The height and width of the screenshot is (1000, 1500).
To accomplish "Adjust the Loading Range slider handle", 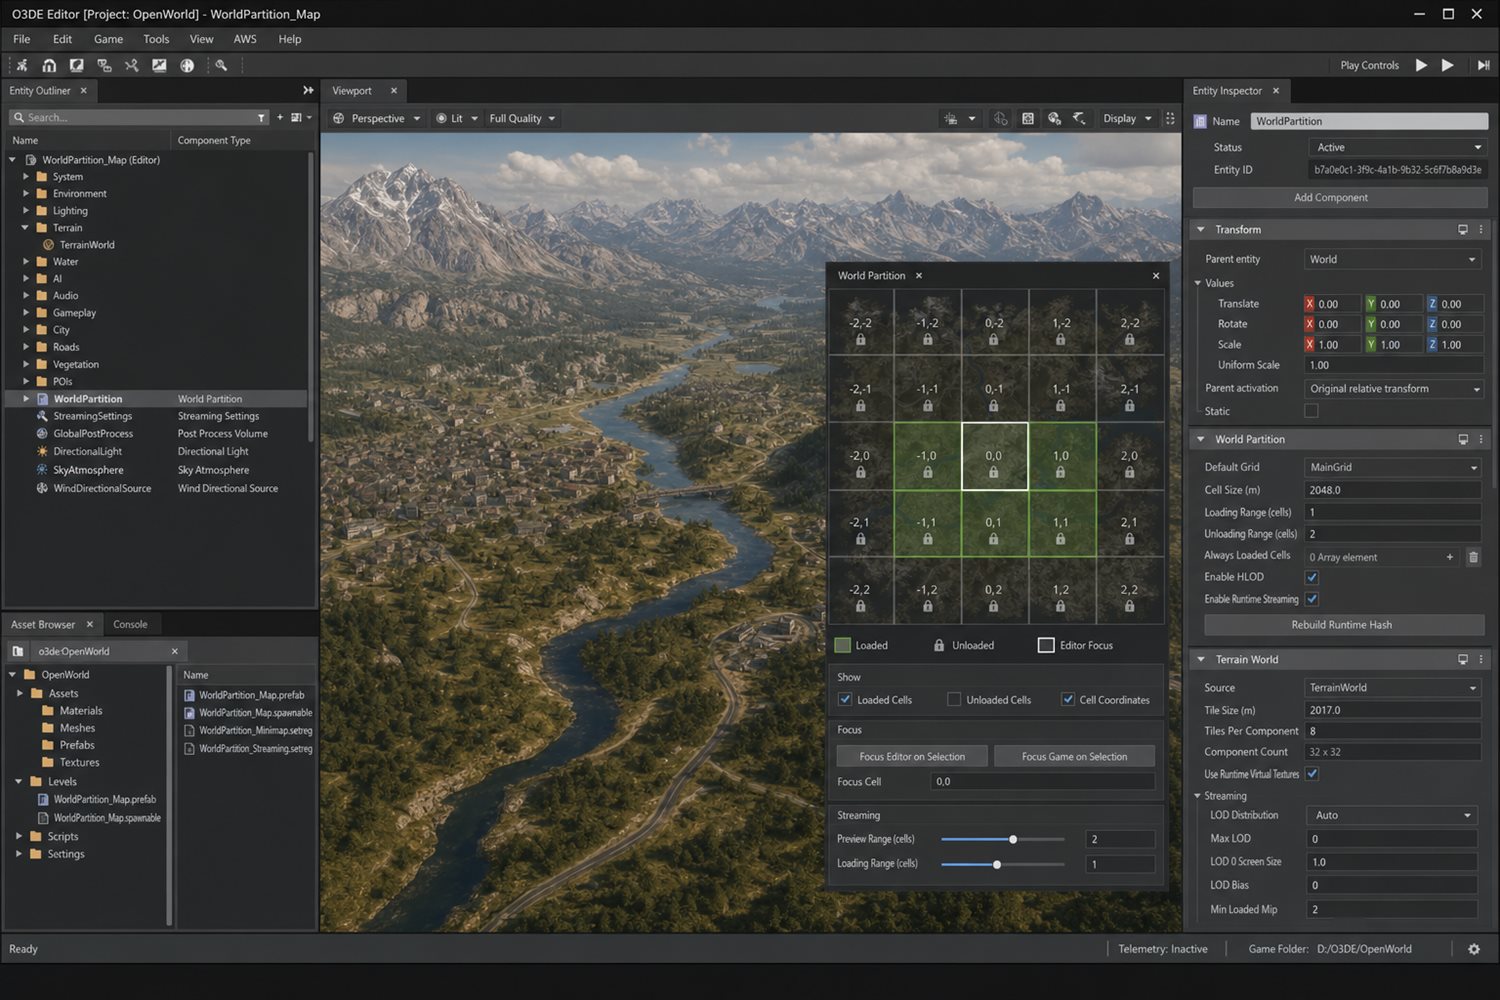I will click(x=997, y=864).
